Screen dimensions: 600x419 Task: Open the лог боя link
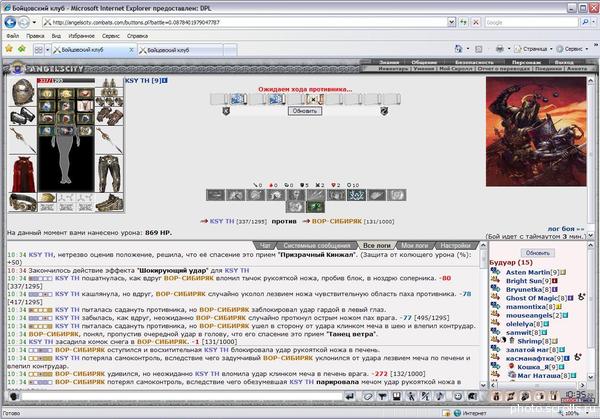[566, 229]
